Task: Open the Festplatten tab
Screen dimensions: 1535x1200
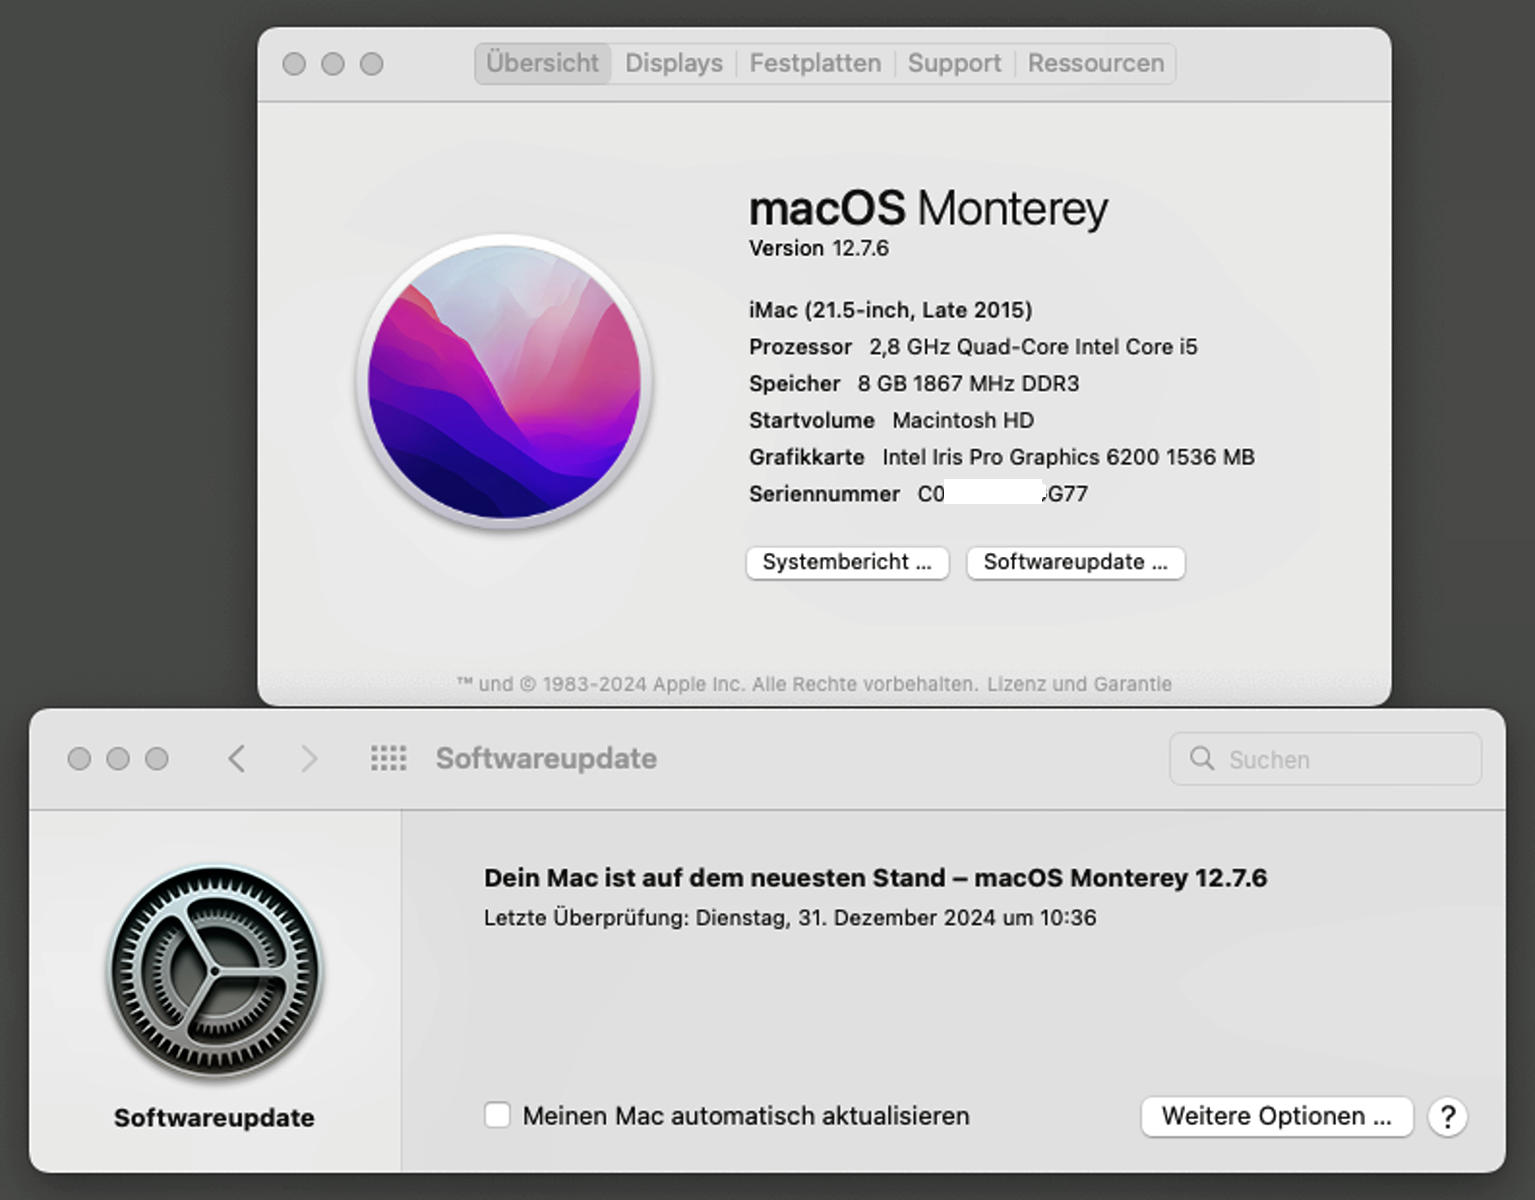Action: (x=815, y=63)
